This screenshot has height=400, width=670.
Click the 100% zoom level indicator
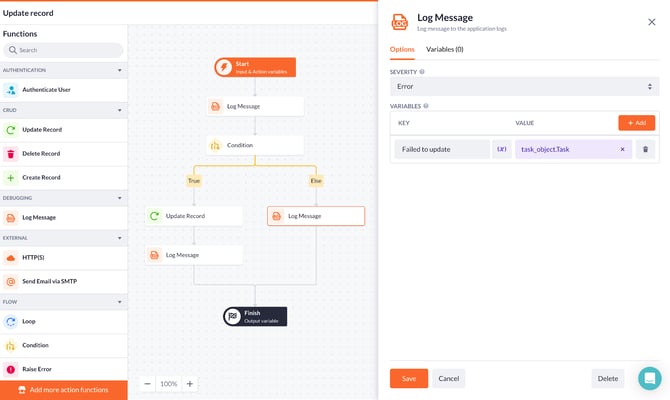(169, 384)
